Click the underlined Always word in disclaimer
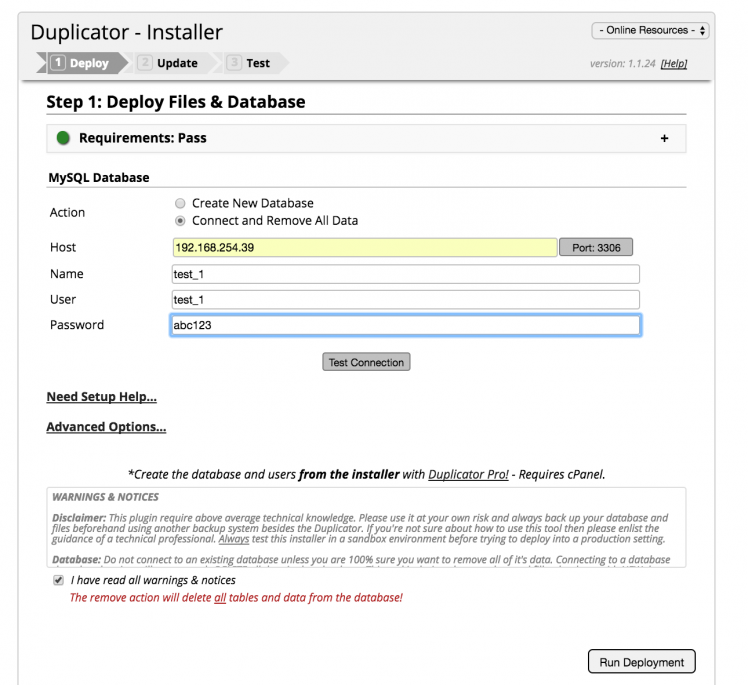This screenshot has height=685, width=748. point(234,539)
